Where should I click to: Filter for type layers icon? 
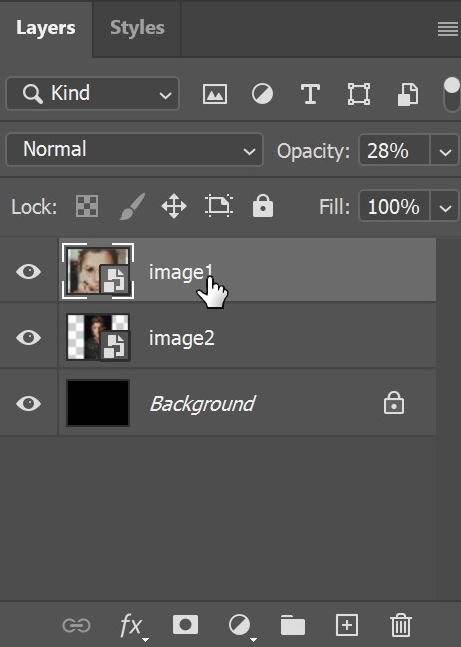[310, 94]
